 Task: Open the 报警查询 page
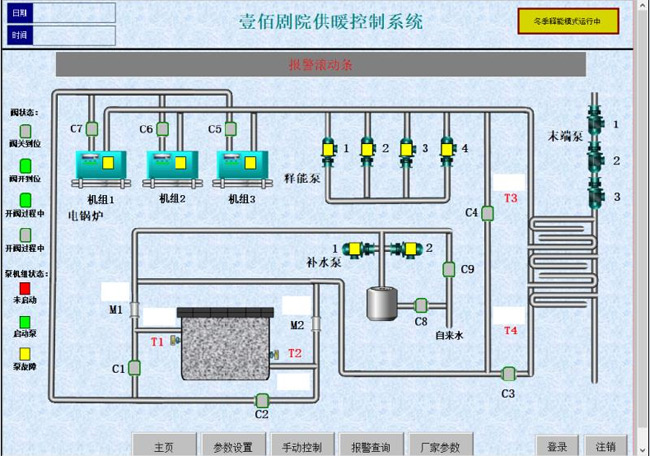pos(371,446)
